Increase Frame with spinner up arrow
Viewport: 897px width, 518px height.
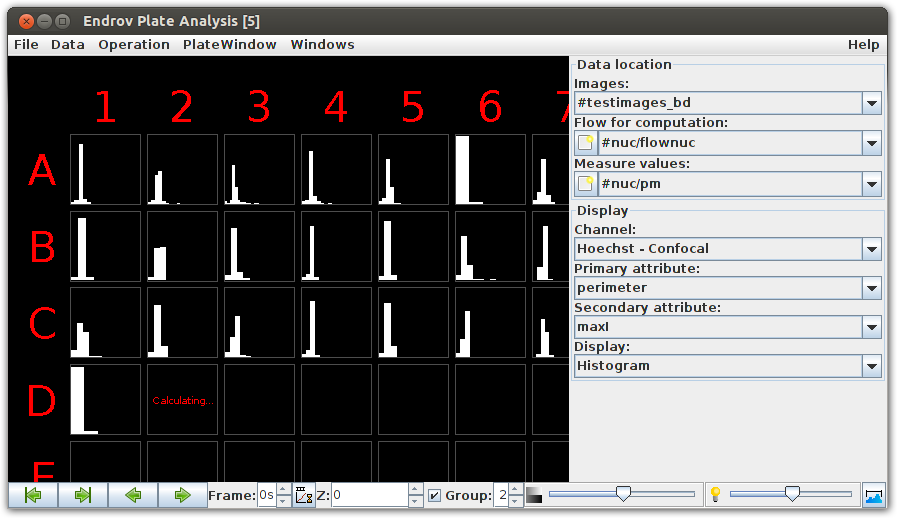284,490
